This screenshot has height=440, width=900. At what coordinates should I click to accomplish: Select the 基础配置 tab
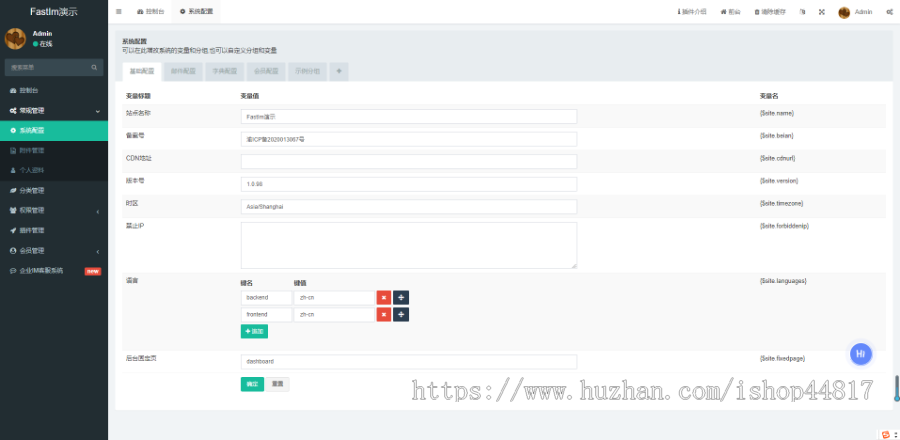click(x=142, y=72)
